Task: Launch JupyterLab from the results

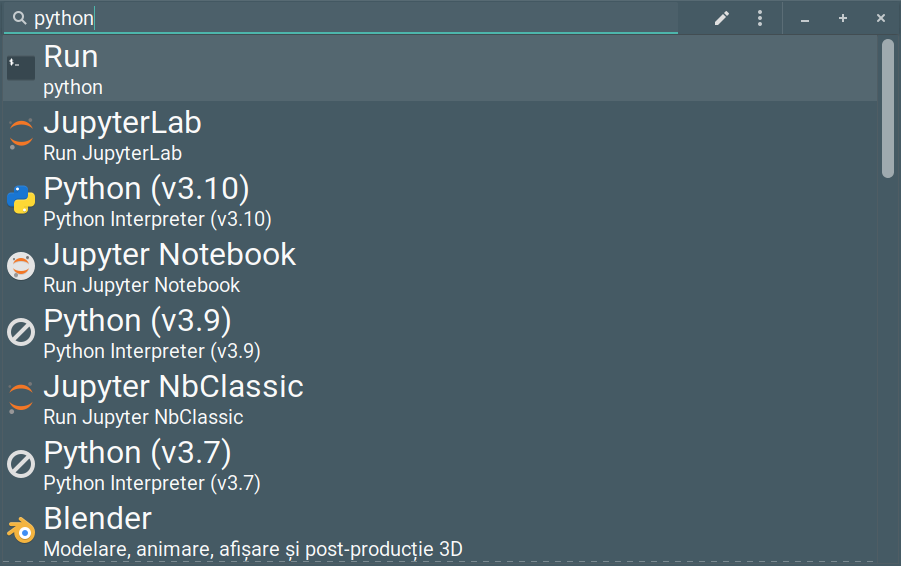Action: pos(440,134)
